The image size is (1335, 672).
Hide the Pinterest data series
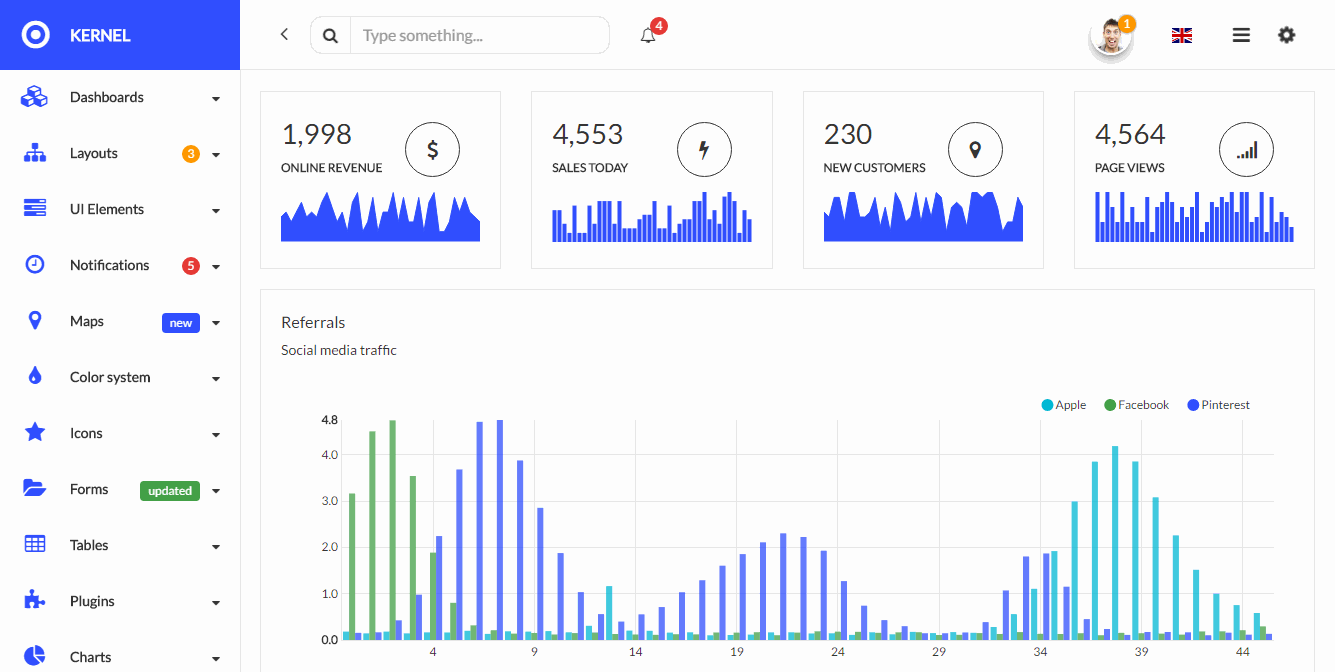click(x=1218, y=404)
